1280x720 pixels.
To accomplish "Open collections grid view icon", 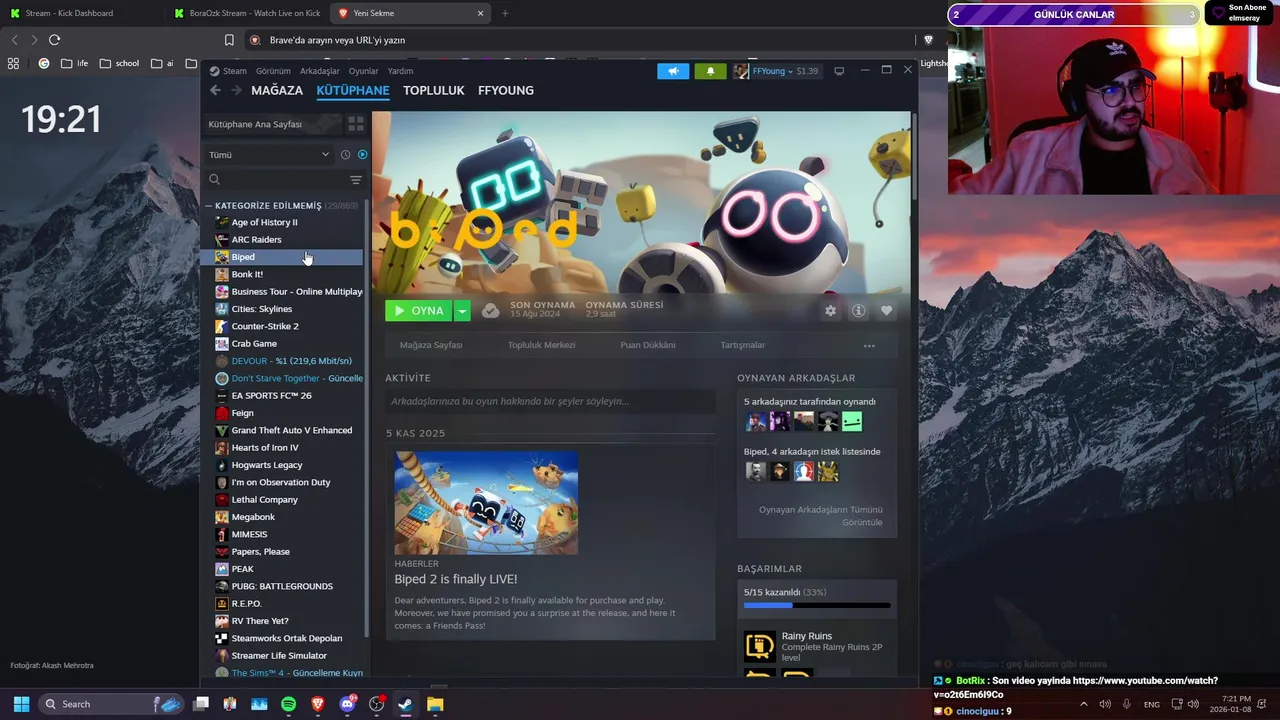I will (x=355, y=124).
